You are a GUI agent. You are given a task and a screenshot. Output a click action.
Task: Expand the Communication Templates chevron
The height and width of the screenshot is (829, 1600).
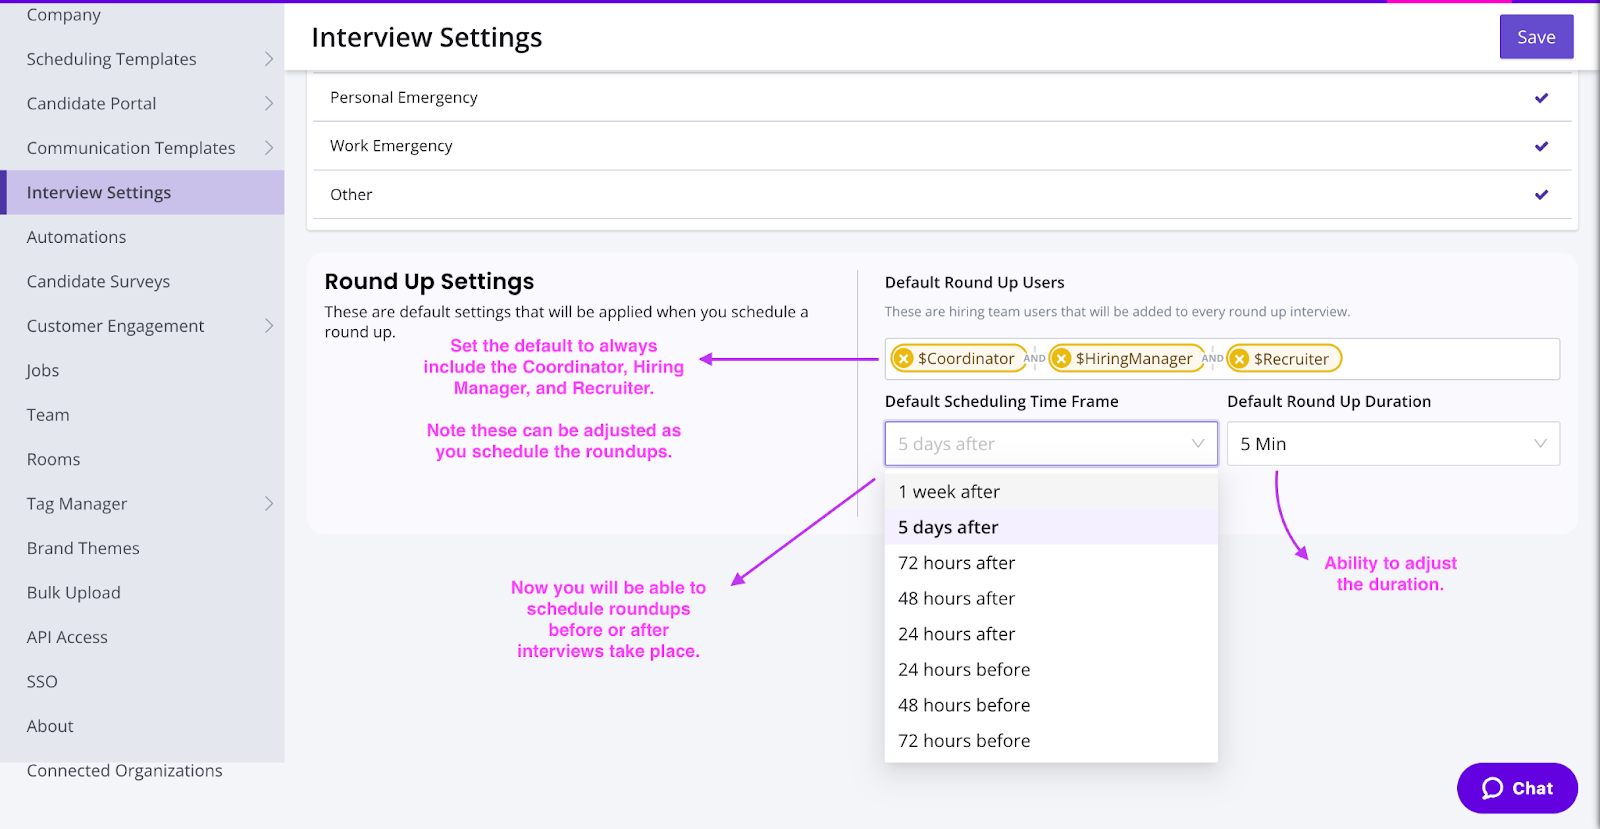tap(268, 148)
